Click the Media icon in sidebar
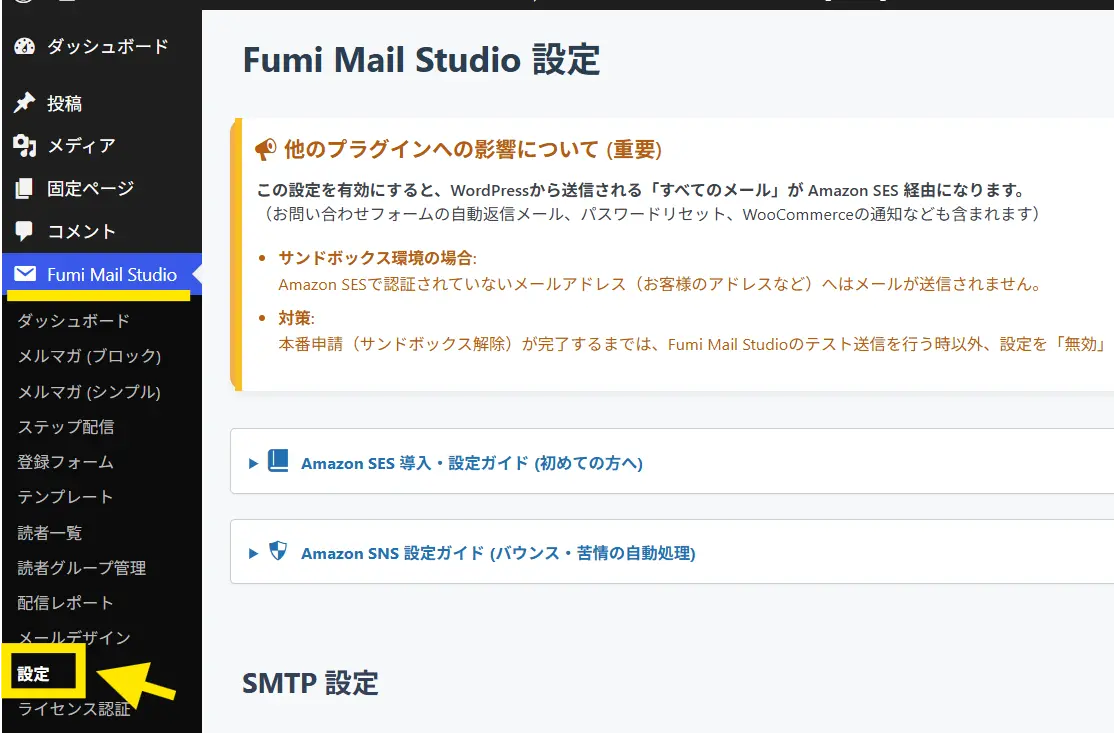 tap(25, 146)
